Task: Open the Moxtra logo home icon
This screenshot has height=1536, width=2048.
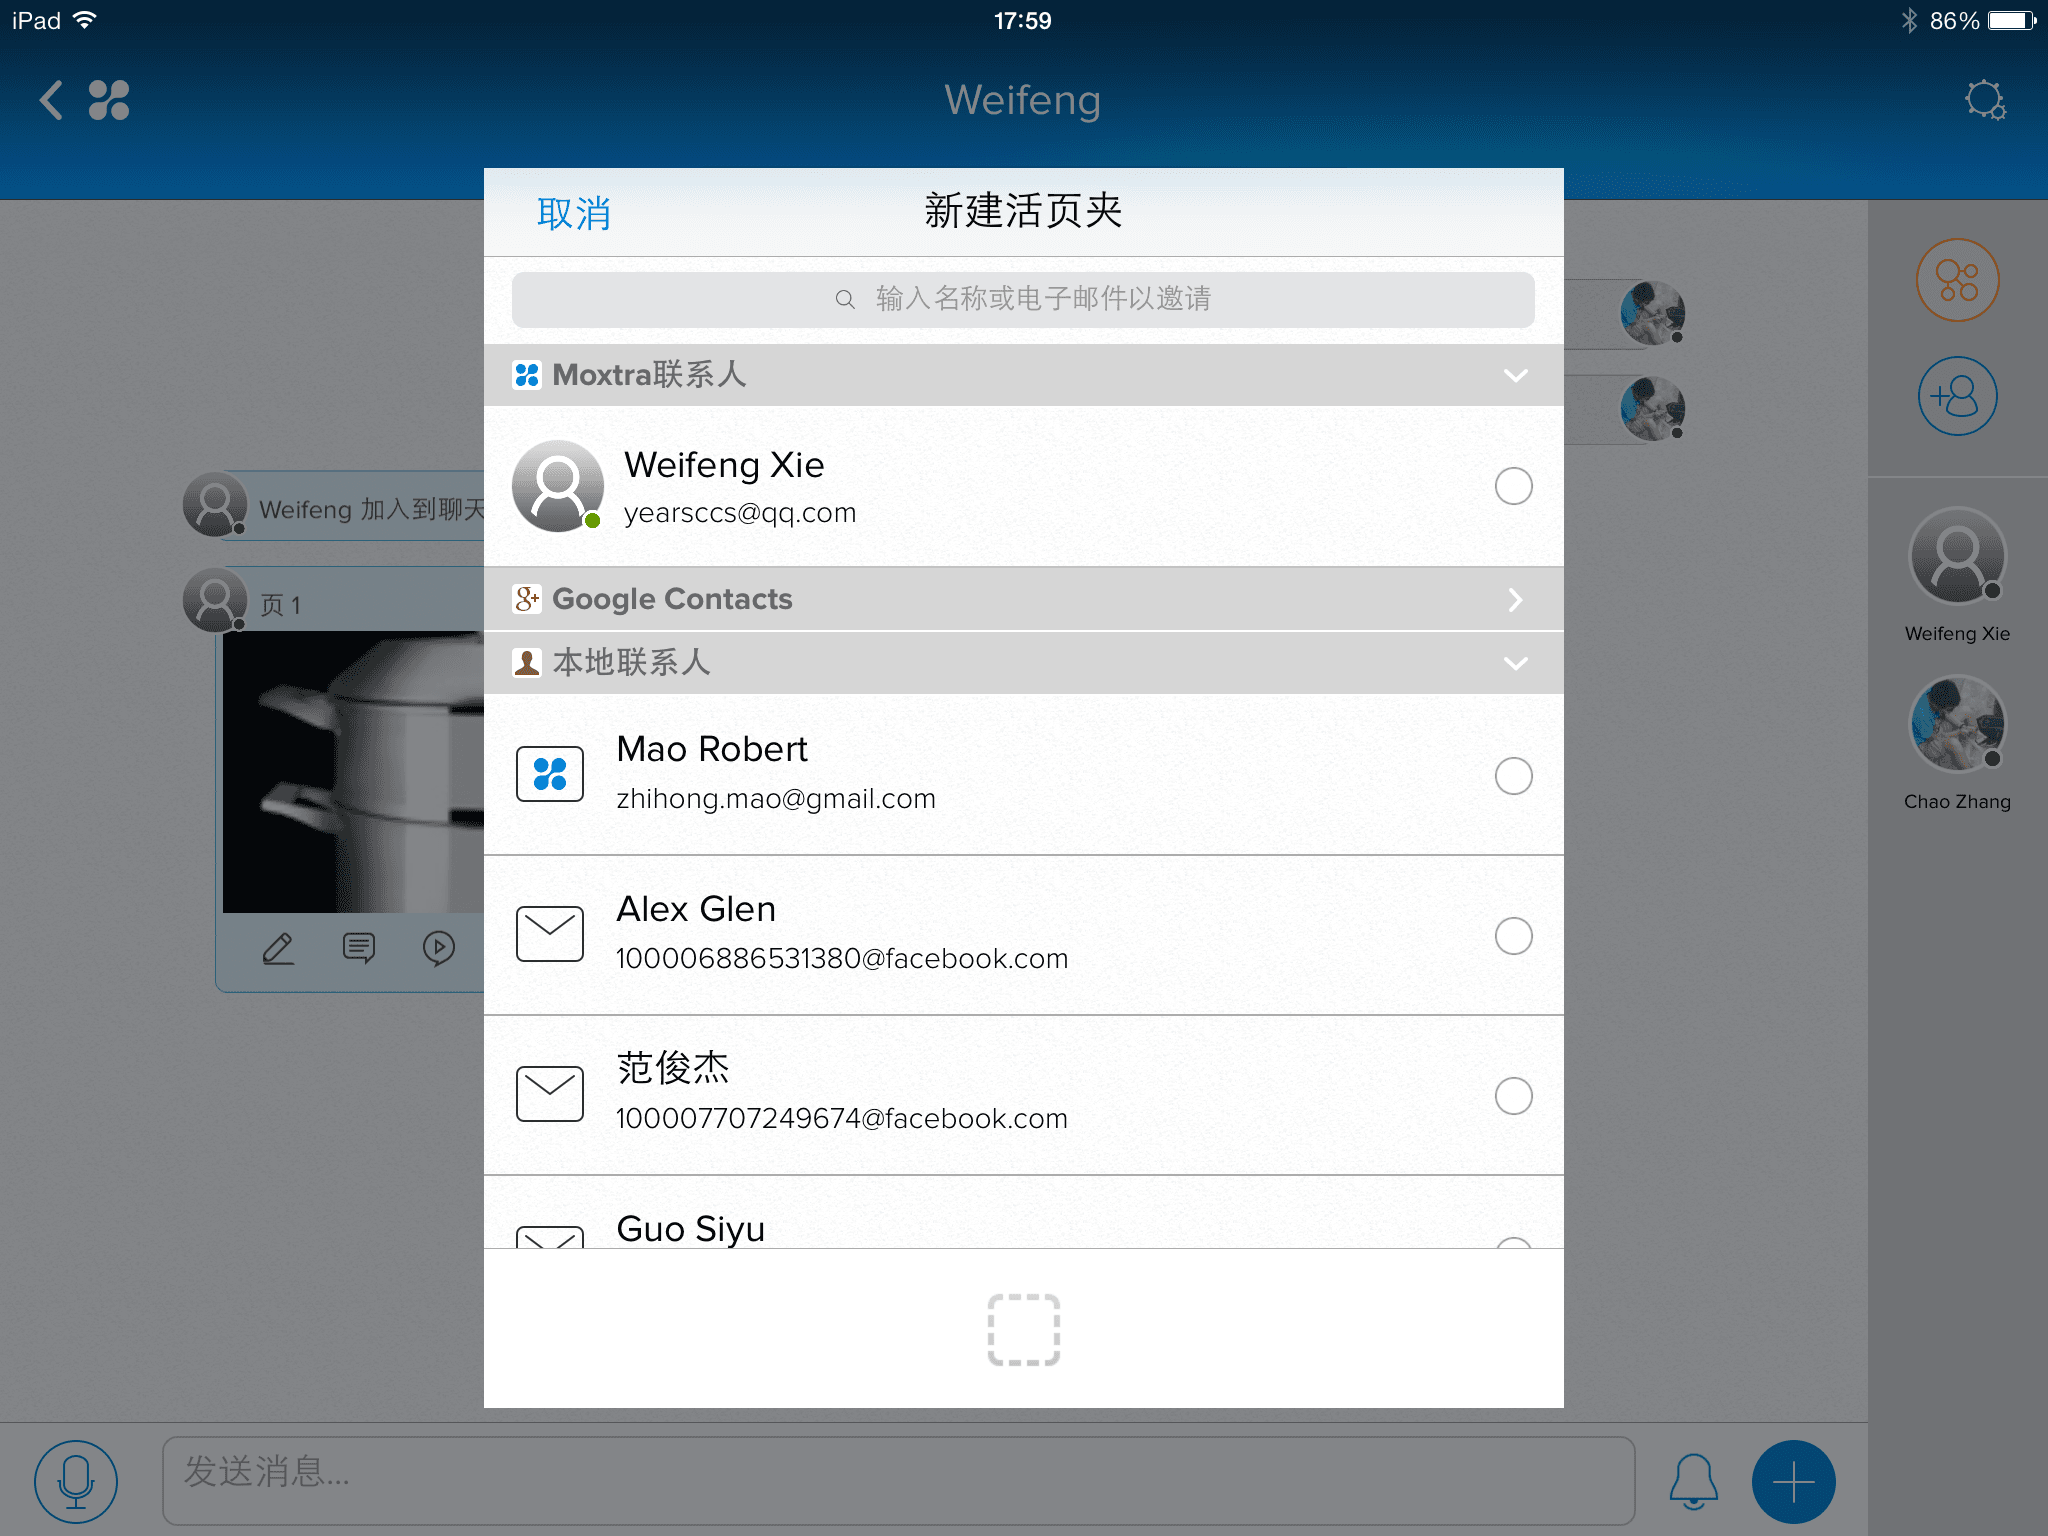Action: [x=109, y=100]
